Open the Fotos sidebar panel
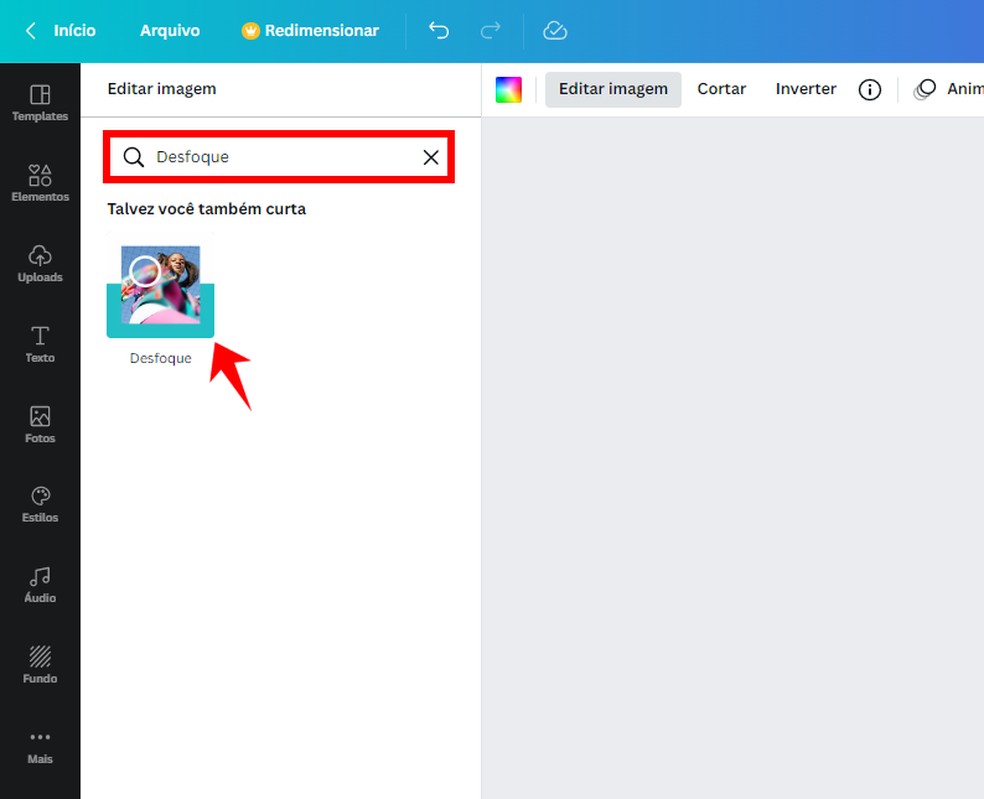 click(x=40, y=424)
